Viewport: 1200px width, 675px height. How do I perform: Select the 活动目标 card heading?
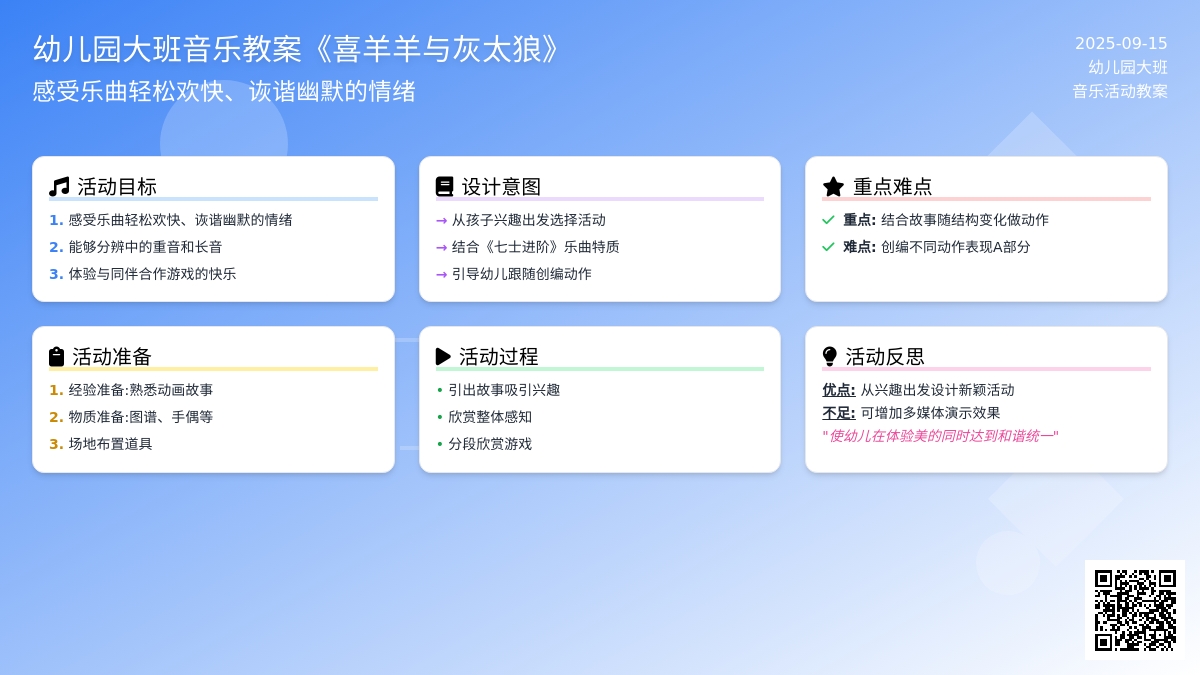pyautogui.click(x=117, y=187)
